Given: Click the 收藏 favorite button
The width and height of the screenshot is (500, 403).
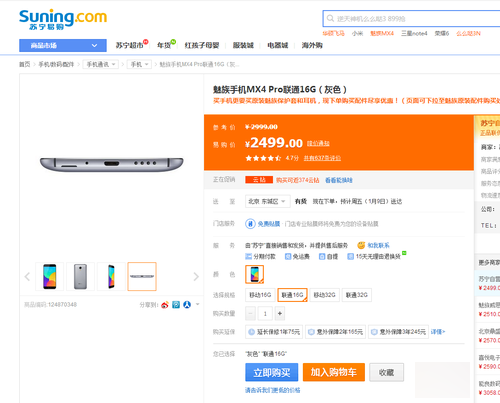Looking at the screenshot, I should click(x=386, y=372).
